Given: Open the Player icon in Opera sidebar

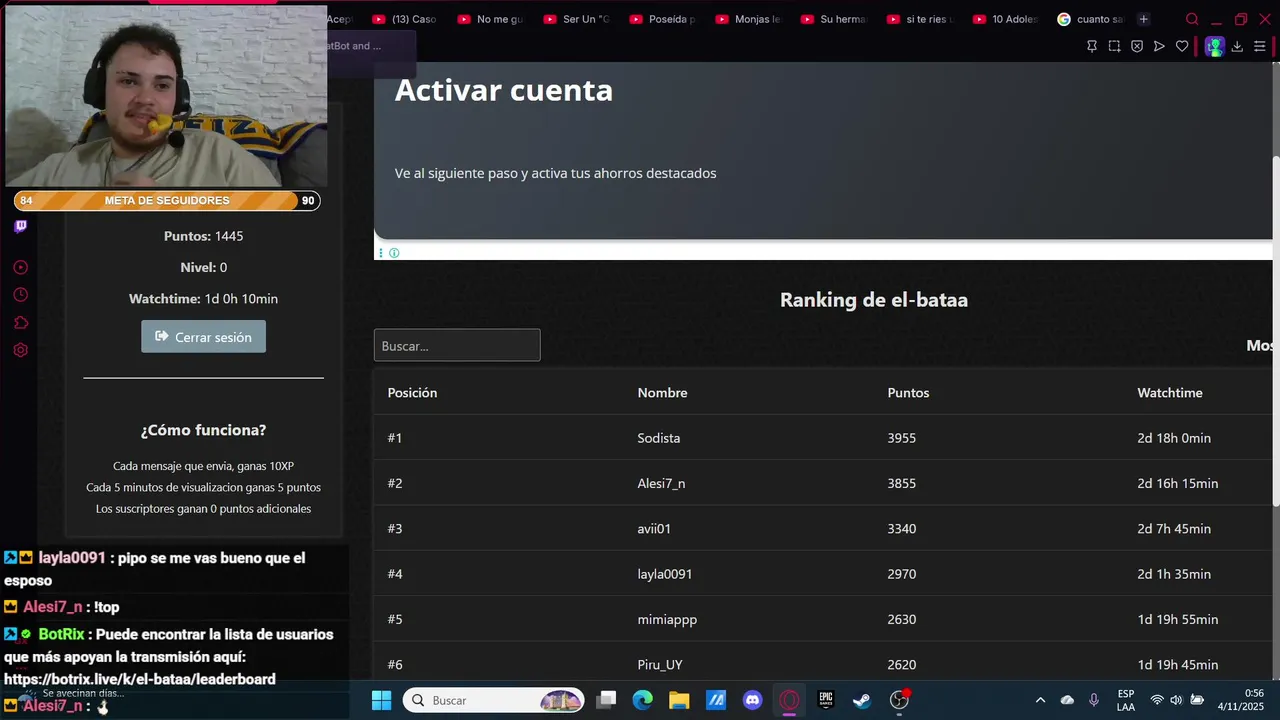Looking at the screenshot, I should (x=20, y=268).
